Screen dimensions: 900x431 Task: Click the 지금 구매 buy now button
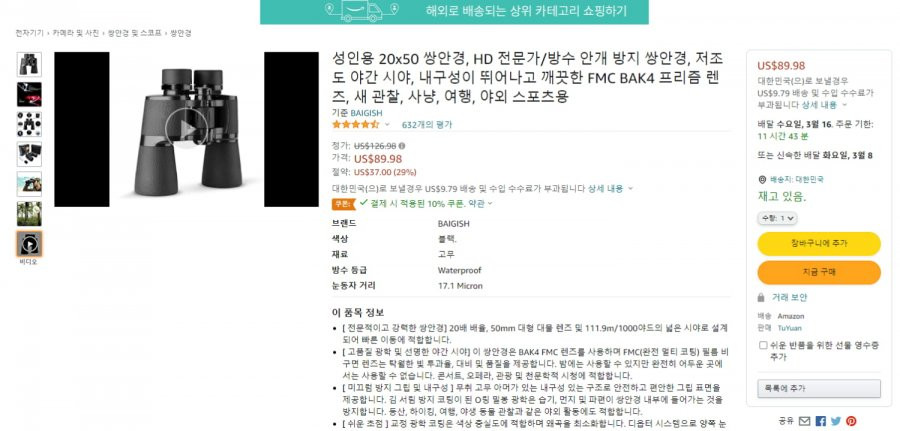pos(819,272)
